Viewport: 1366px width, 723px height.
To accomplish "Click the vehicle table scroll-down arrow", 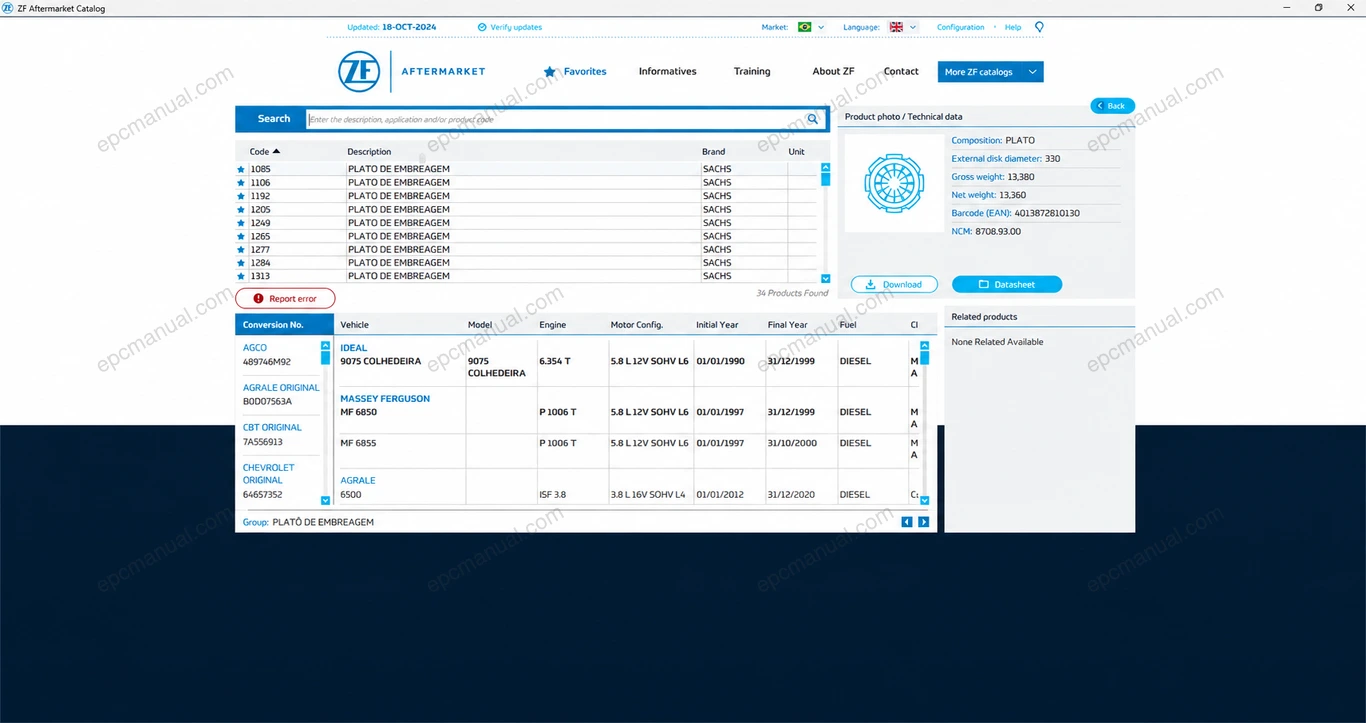I will [x=924, y=500].
